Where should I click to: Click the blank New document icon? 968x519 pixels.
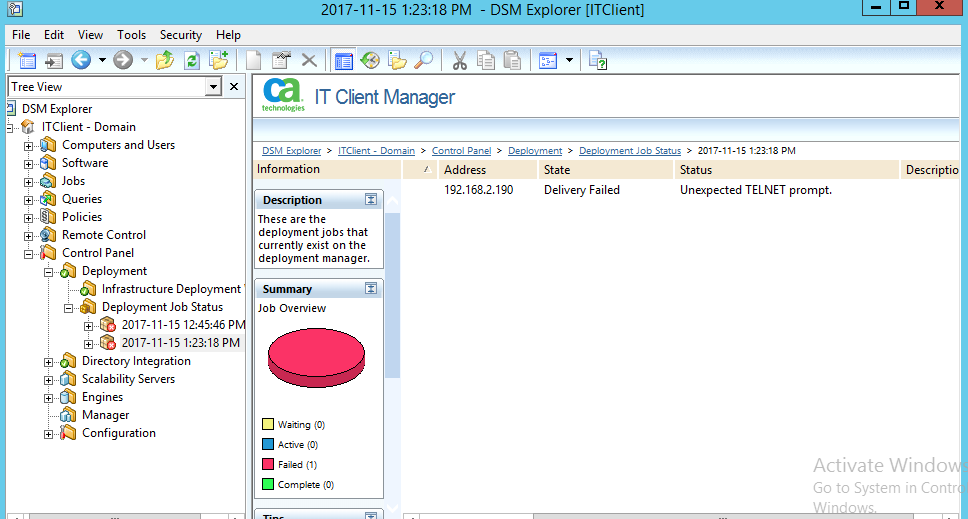pos(253,60)
